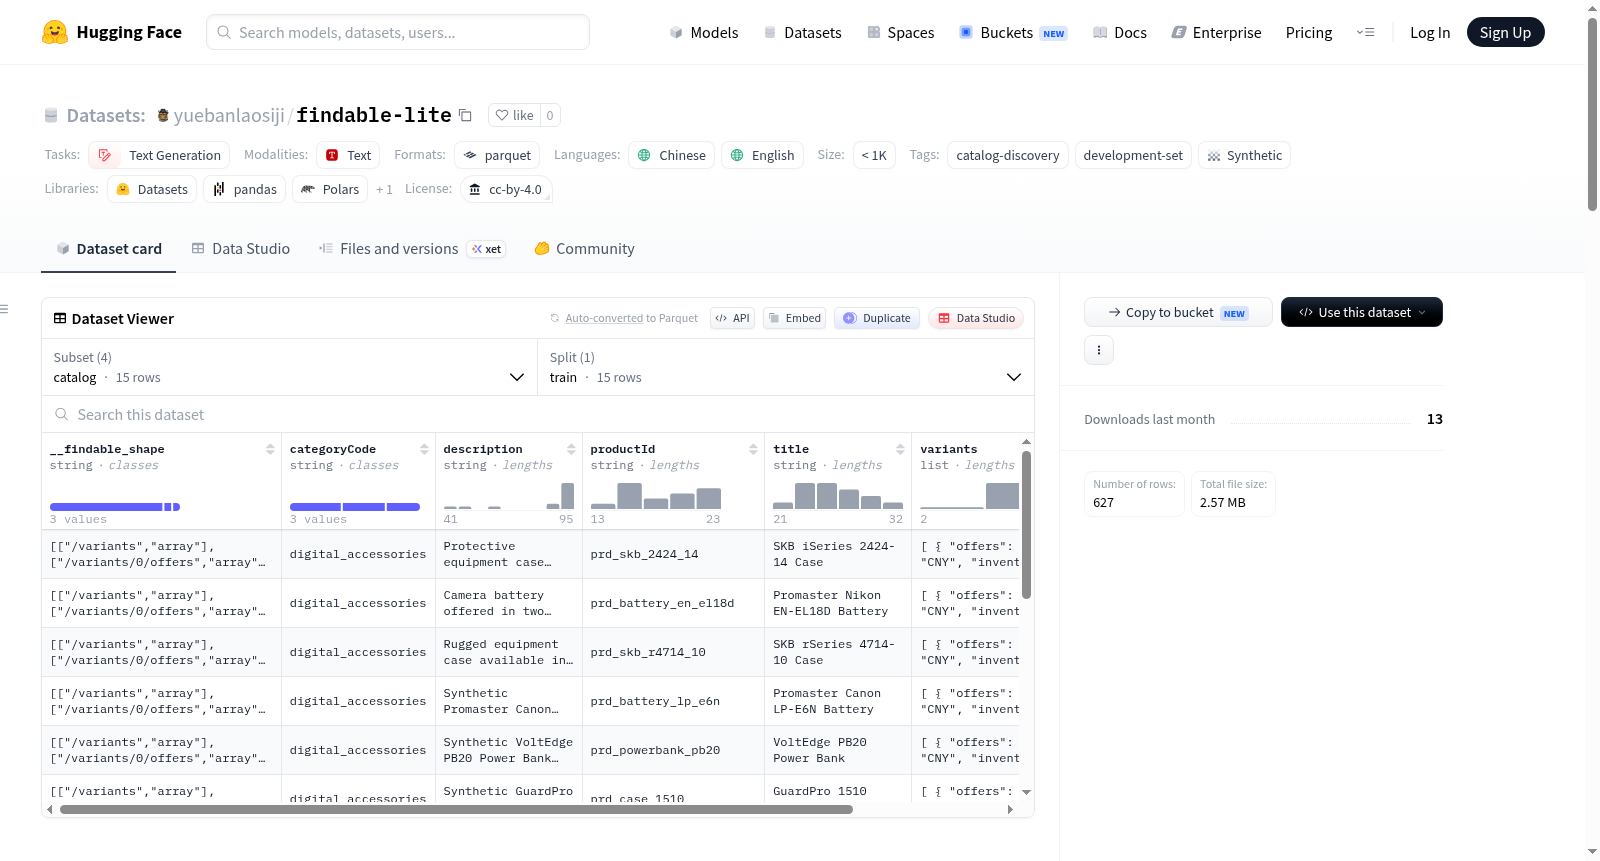Select the Text modality tag

coord(348,155)
